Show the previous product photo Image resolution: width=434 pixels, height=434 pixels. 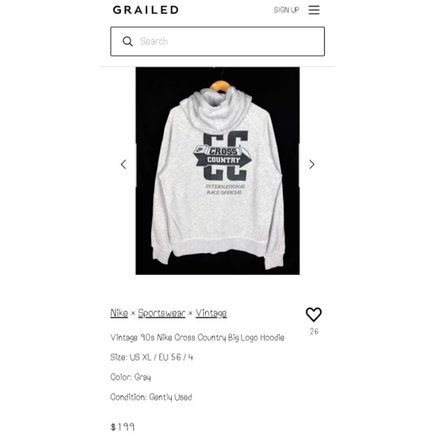click(123, 164)
